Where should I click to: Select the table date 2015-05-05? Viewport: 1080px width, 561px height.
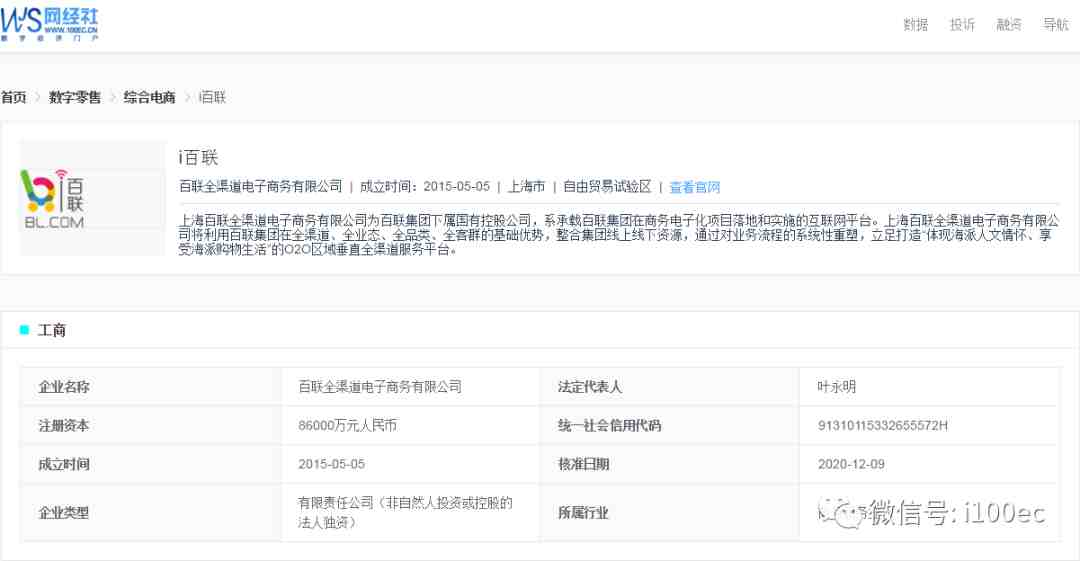331,464
